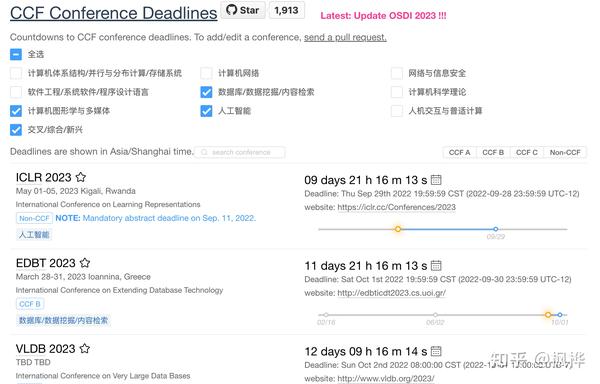This screenshot has height=384, width=600.
Task: Open the 1,913 stargazers count
Action: coord(287,10)
